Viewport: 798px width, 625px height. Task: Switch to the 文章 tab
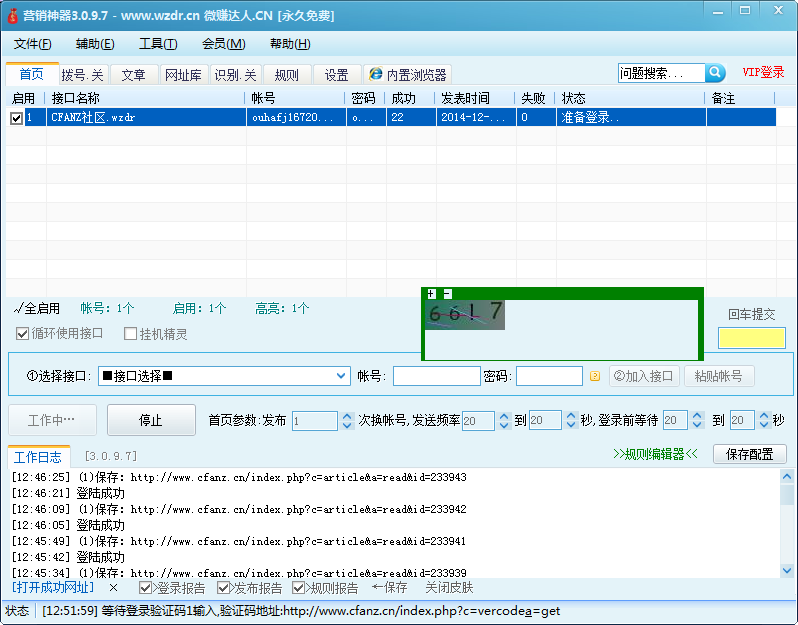point(134,75)
